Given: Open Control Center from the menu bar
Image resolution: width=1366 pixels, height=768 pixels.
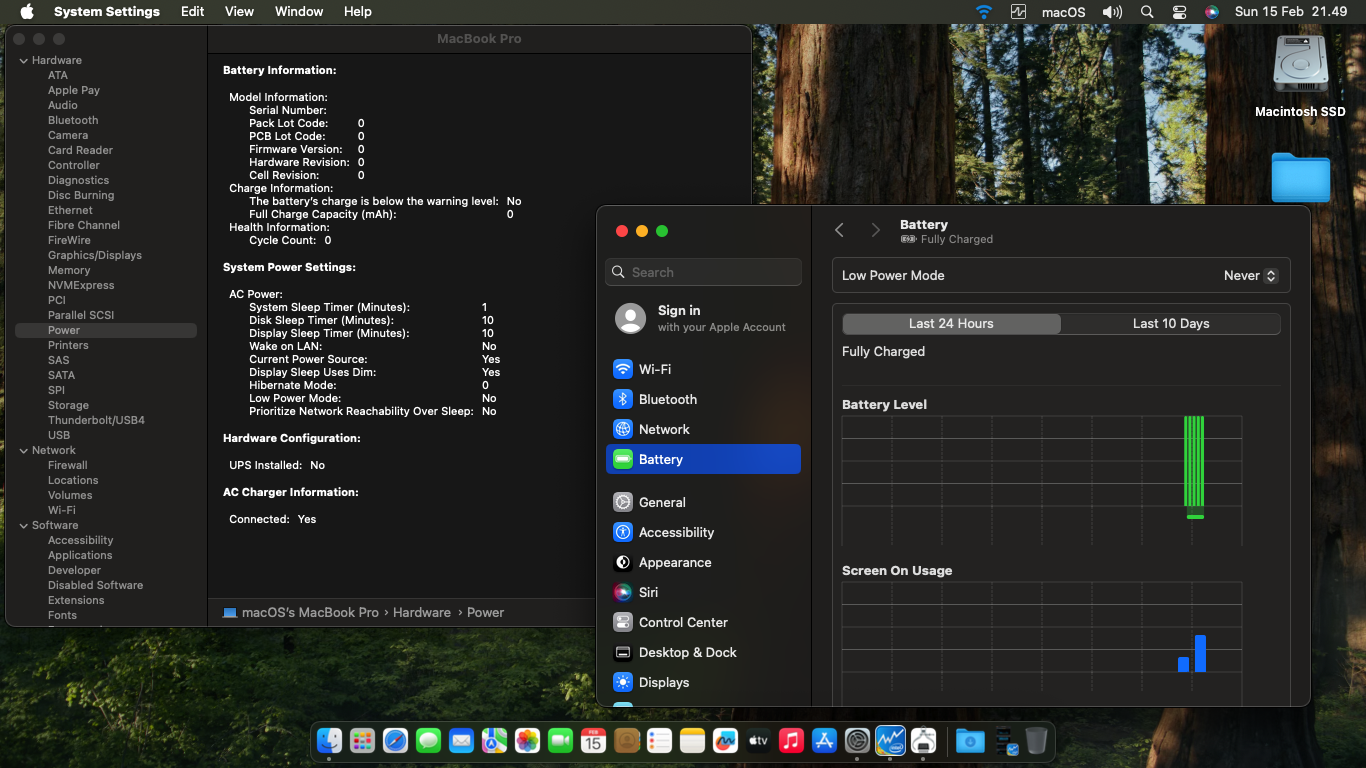Looking at the screenshot, I should tap(1180, 12).
